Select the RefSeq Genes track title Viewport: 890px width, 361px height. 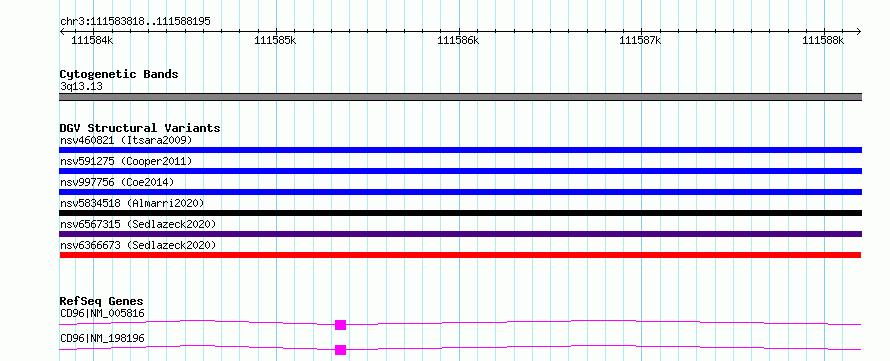tap(101, 301)
